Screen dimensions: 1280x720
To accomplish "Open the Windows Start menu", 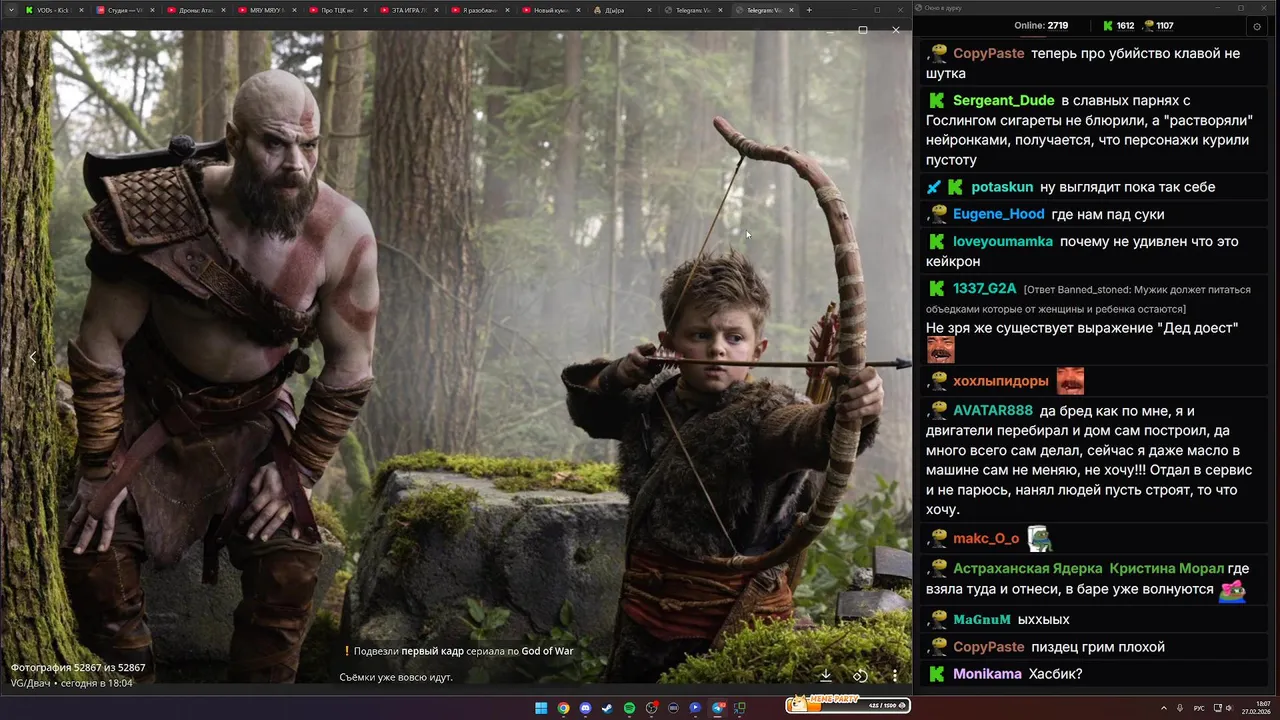I will coord(541,708).
